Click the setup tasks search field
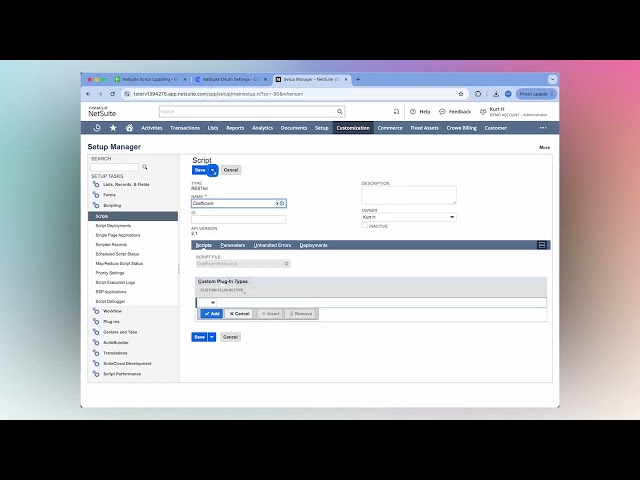The width and height of the screenshot is (640, 480). pos(114,167)
